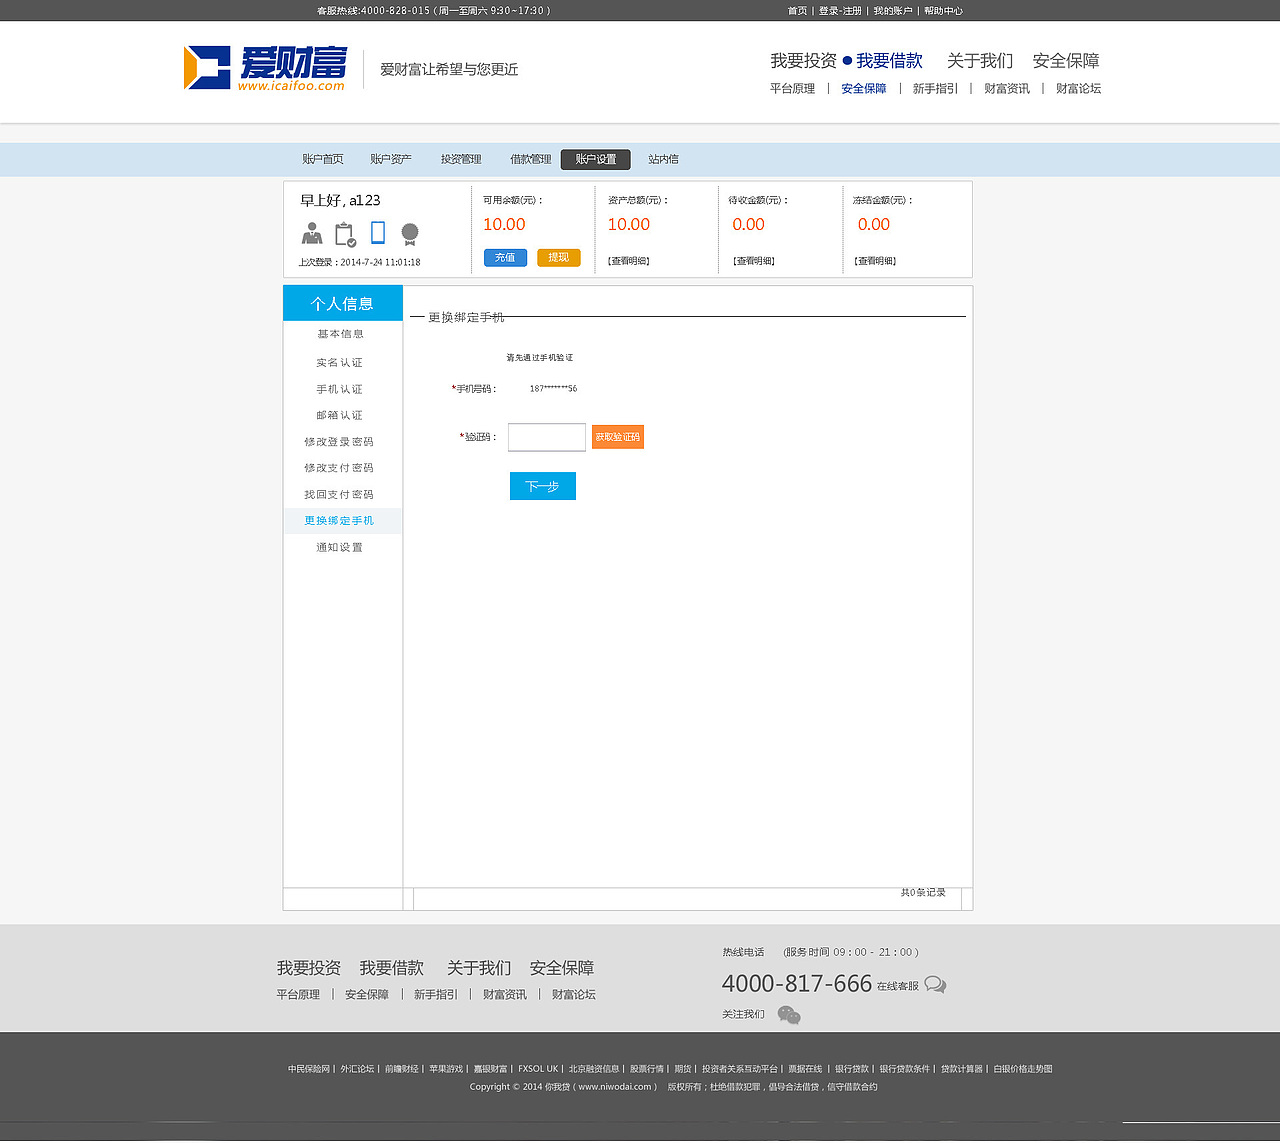Screen dimensions: 1280x1143
Task: Switch to the 账户资产 tab
Action: (x=390, y=159)
